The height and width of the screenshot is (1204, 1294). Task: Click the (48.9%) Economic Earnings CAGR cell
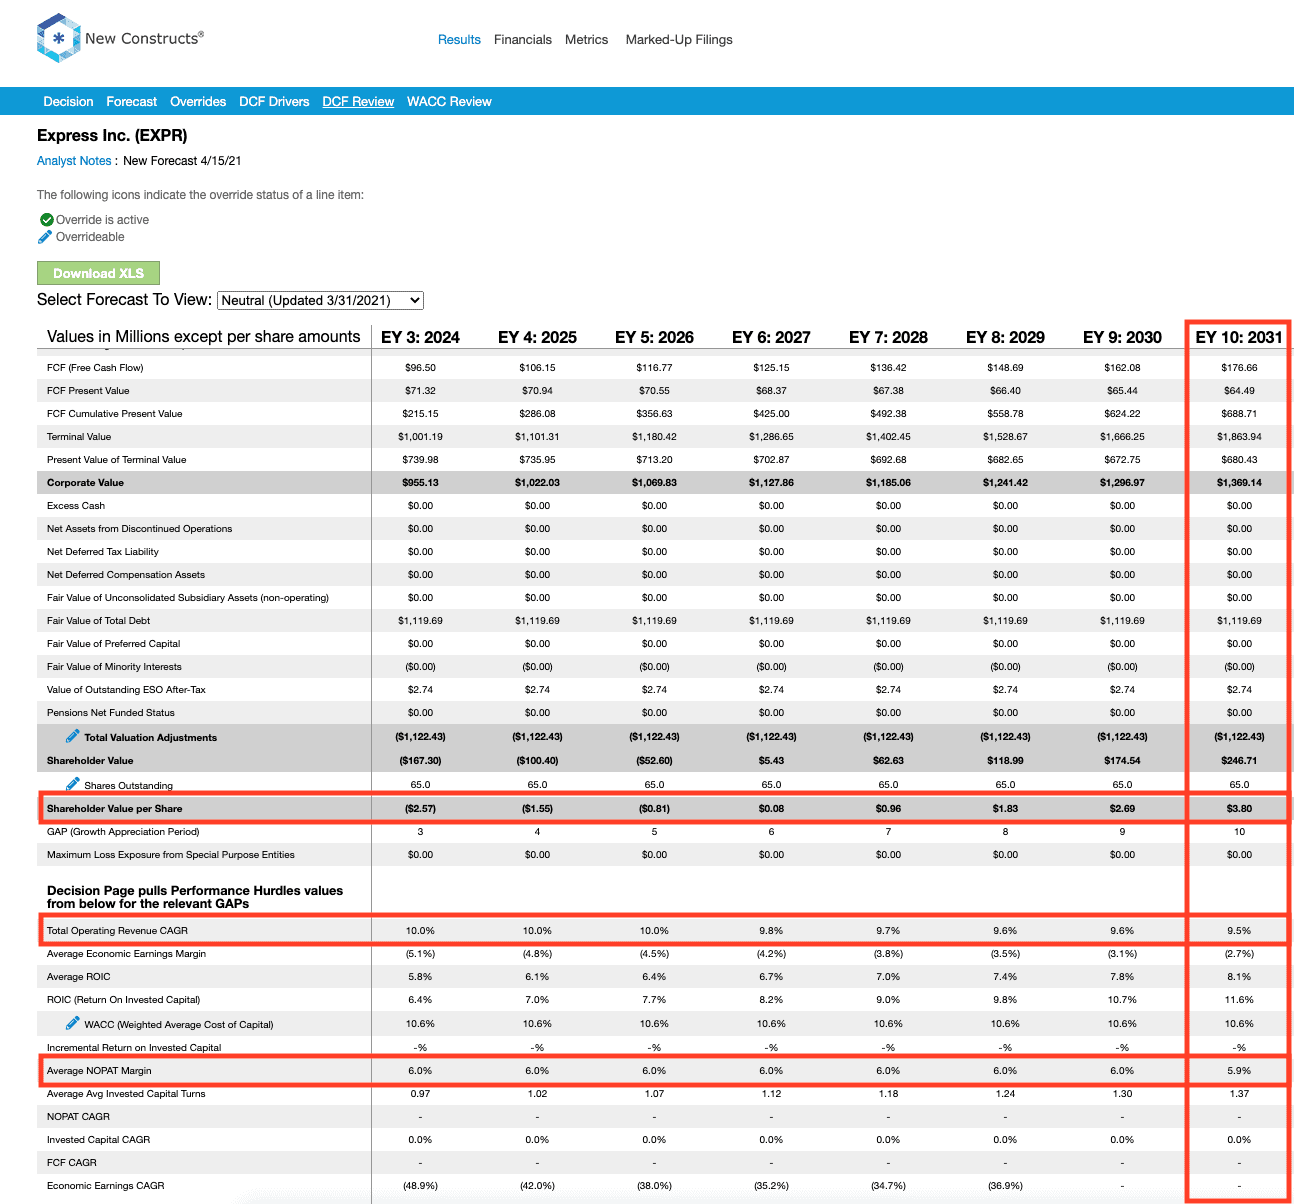[x=420, y=1186]
